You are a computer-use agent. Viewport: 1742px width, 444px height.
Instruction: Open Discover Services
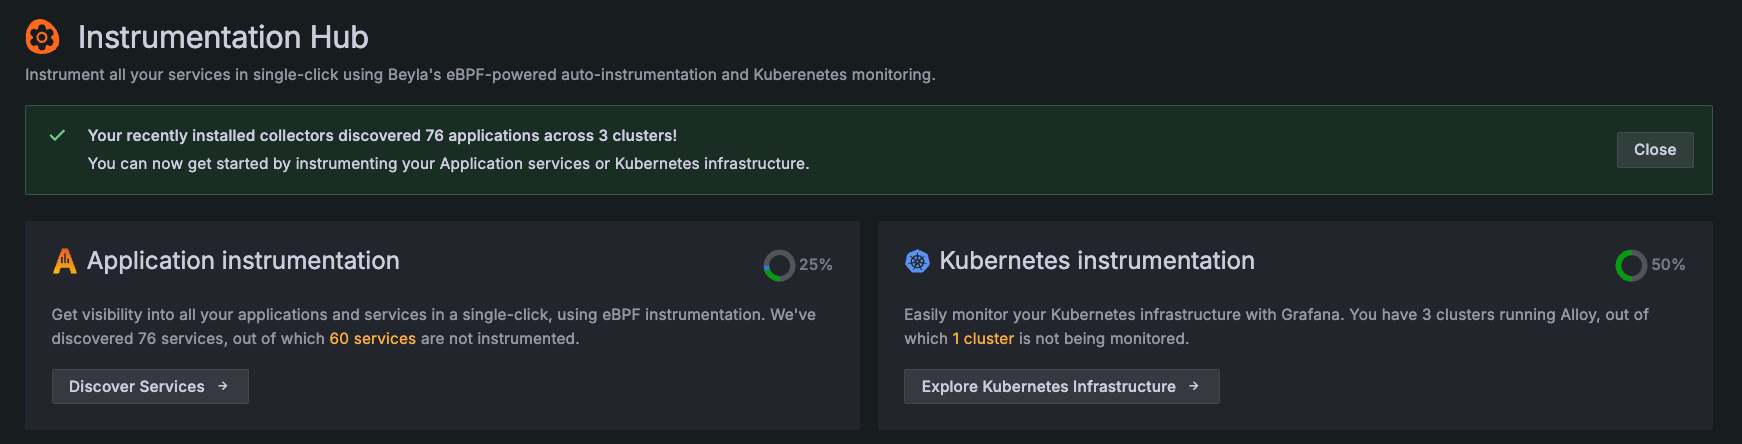pyautogui.click(x=137, y=386)
